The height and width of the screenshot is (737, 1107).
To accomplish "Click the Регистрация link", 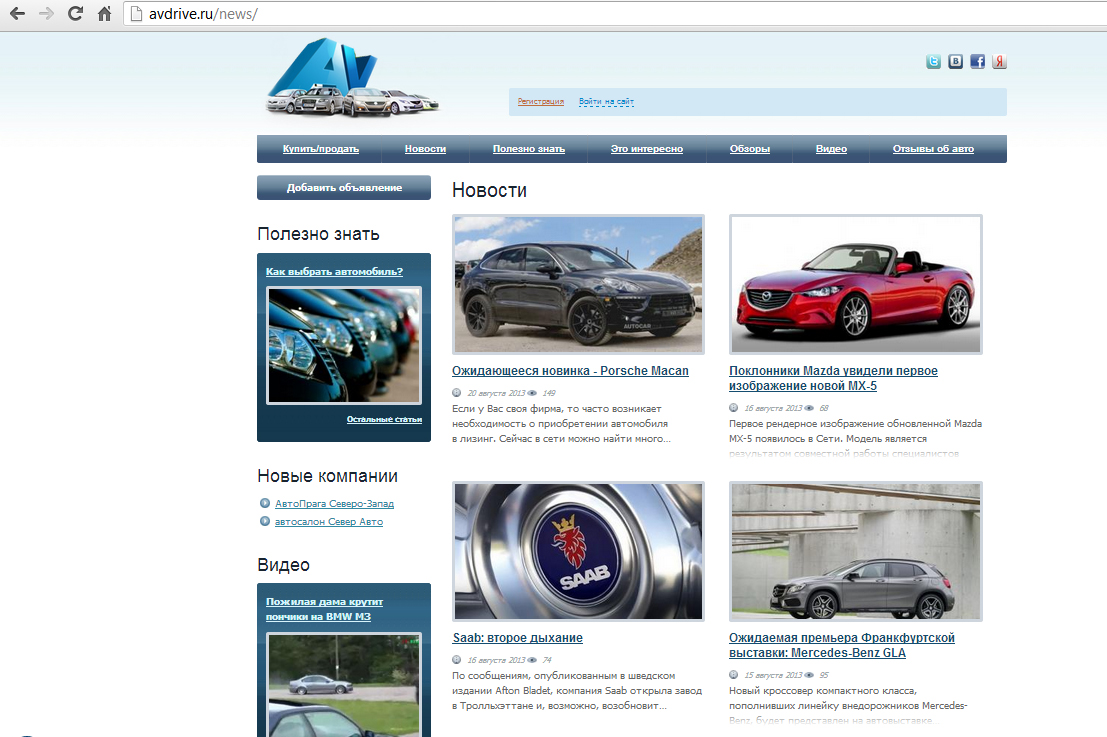I will [x=541, y=102].
